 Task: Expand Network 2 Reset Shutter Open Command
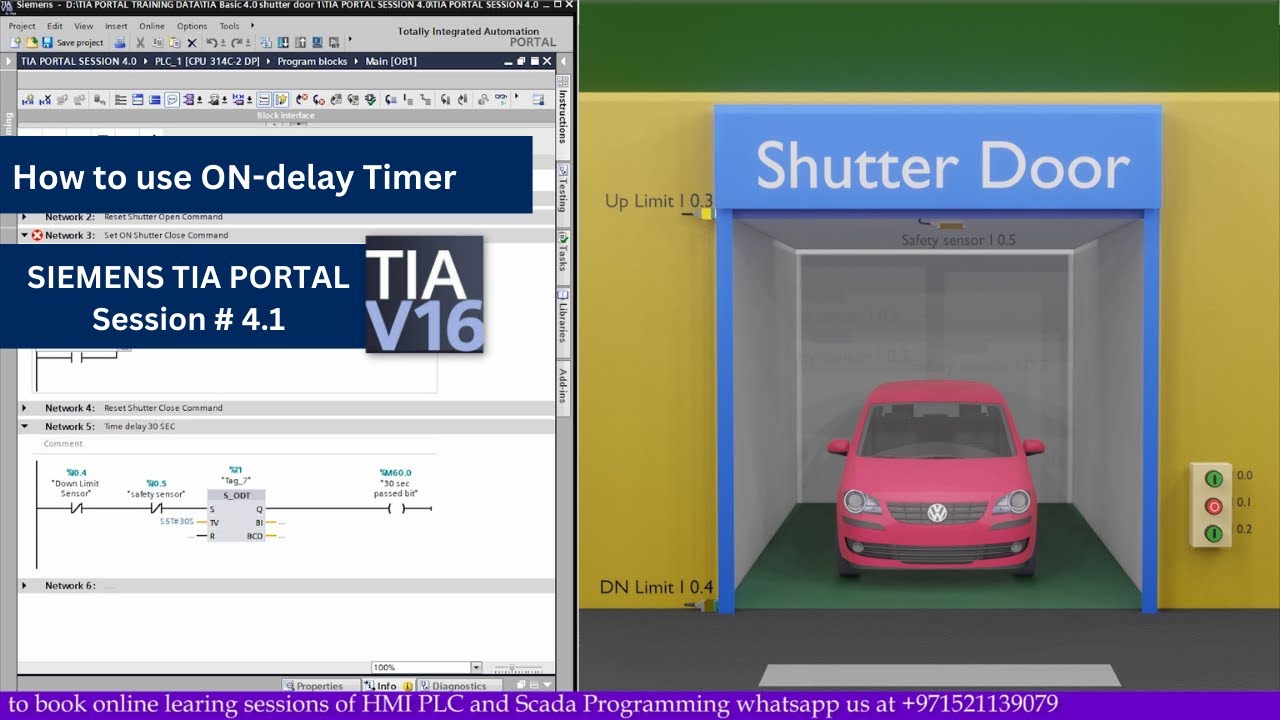[25, 217]
